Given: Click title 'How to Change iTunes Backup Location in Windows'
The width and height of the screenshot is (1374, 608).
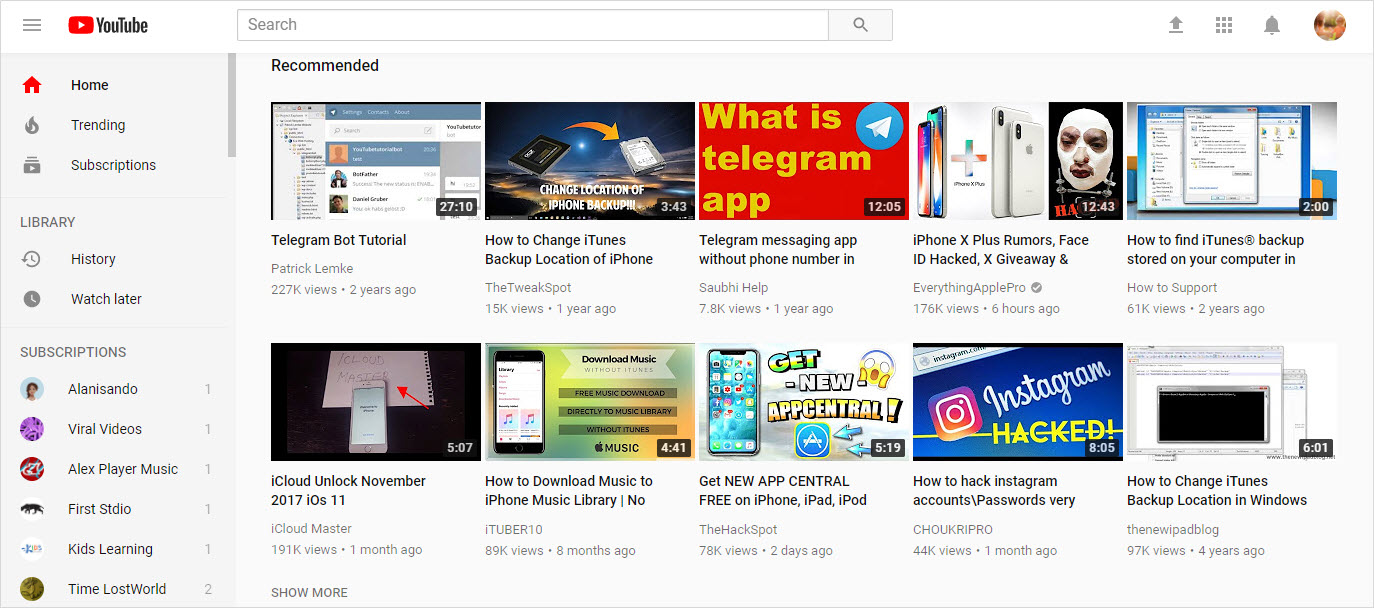Looking at the screenshot, I should pyautogui.click(x=1217, y=491).
